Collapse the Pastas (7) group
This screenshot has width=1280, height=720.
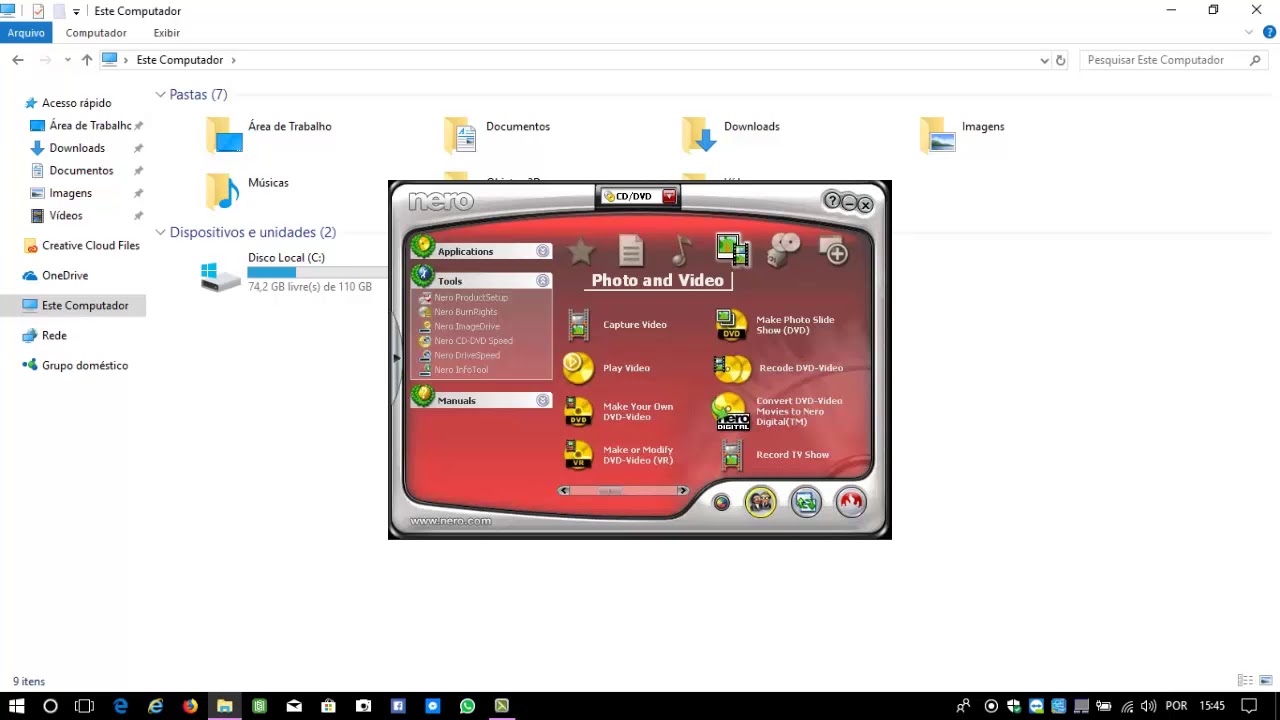160,94
